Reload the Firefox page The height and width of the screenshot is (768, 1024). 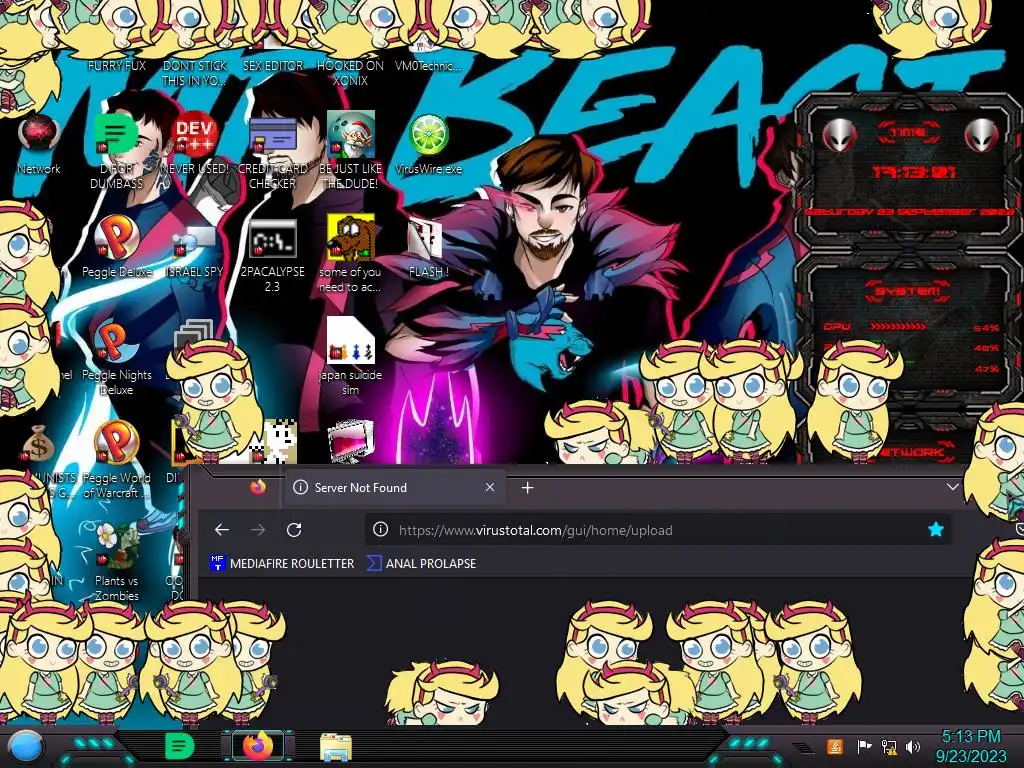pos(294,530)
